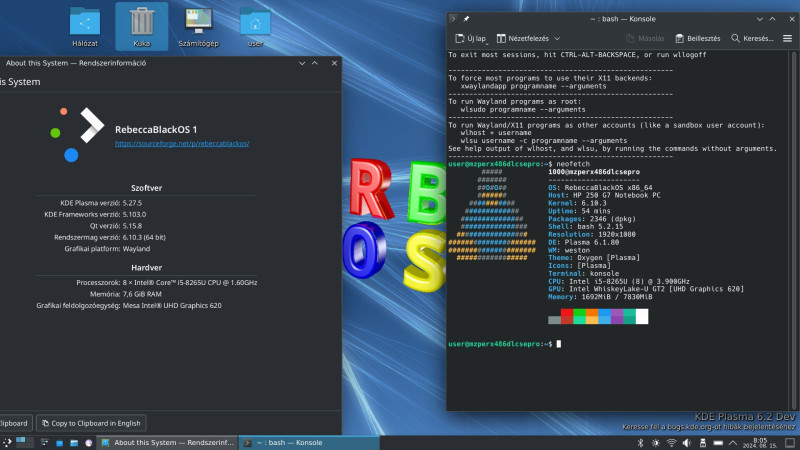Switch to About this System taskbar entry
Image resolution: width=800 pixels, height=450 pixels.
click(x=168, y=443)
